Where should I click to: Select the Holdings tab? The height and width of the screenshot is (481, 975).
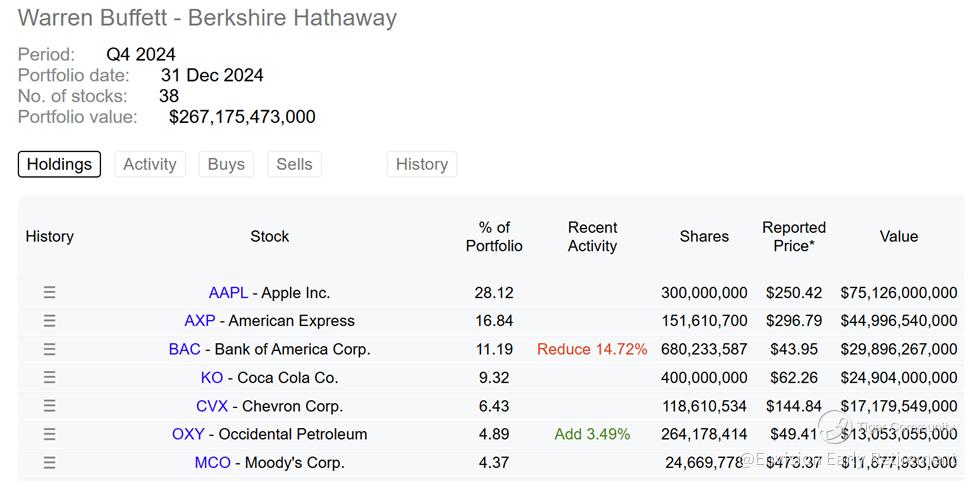point(59,164)
